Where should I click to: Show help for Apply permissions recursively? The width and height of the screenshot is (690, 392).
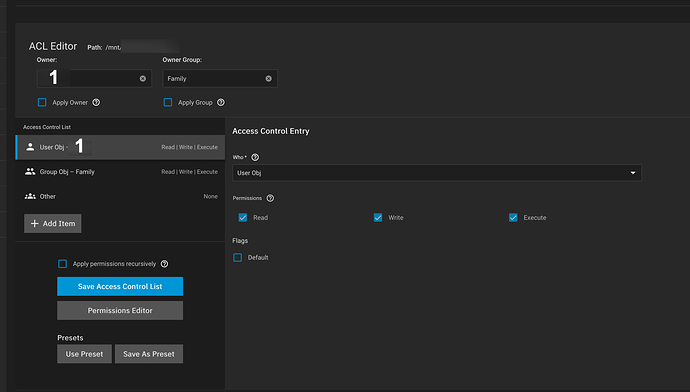coord(164,264)
